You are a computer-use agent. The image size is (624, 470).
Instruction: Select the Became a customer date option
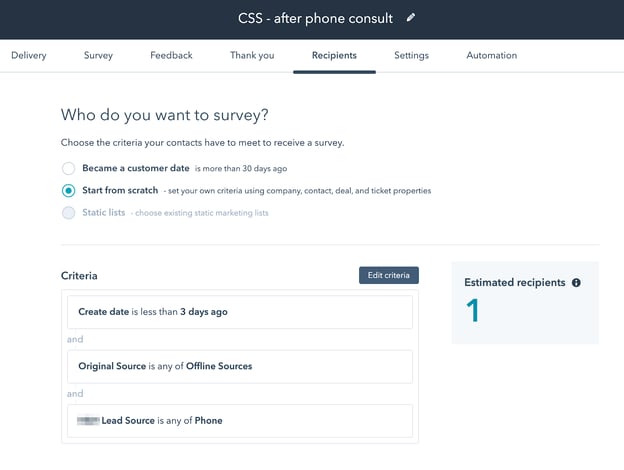[68, 168]
